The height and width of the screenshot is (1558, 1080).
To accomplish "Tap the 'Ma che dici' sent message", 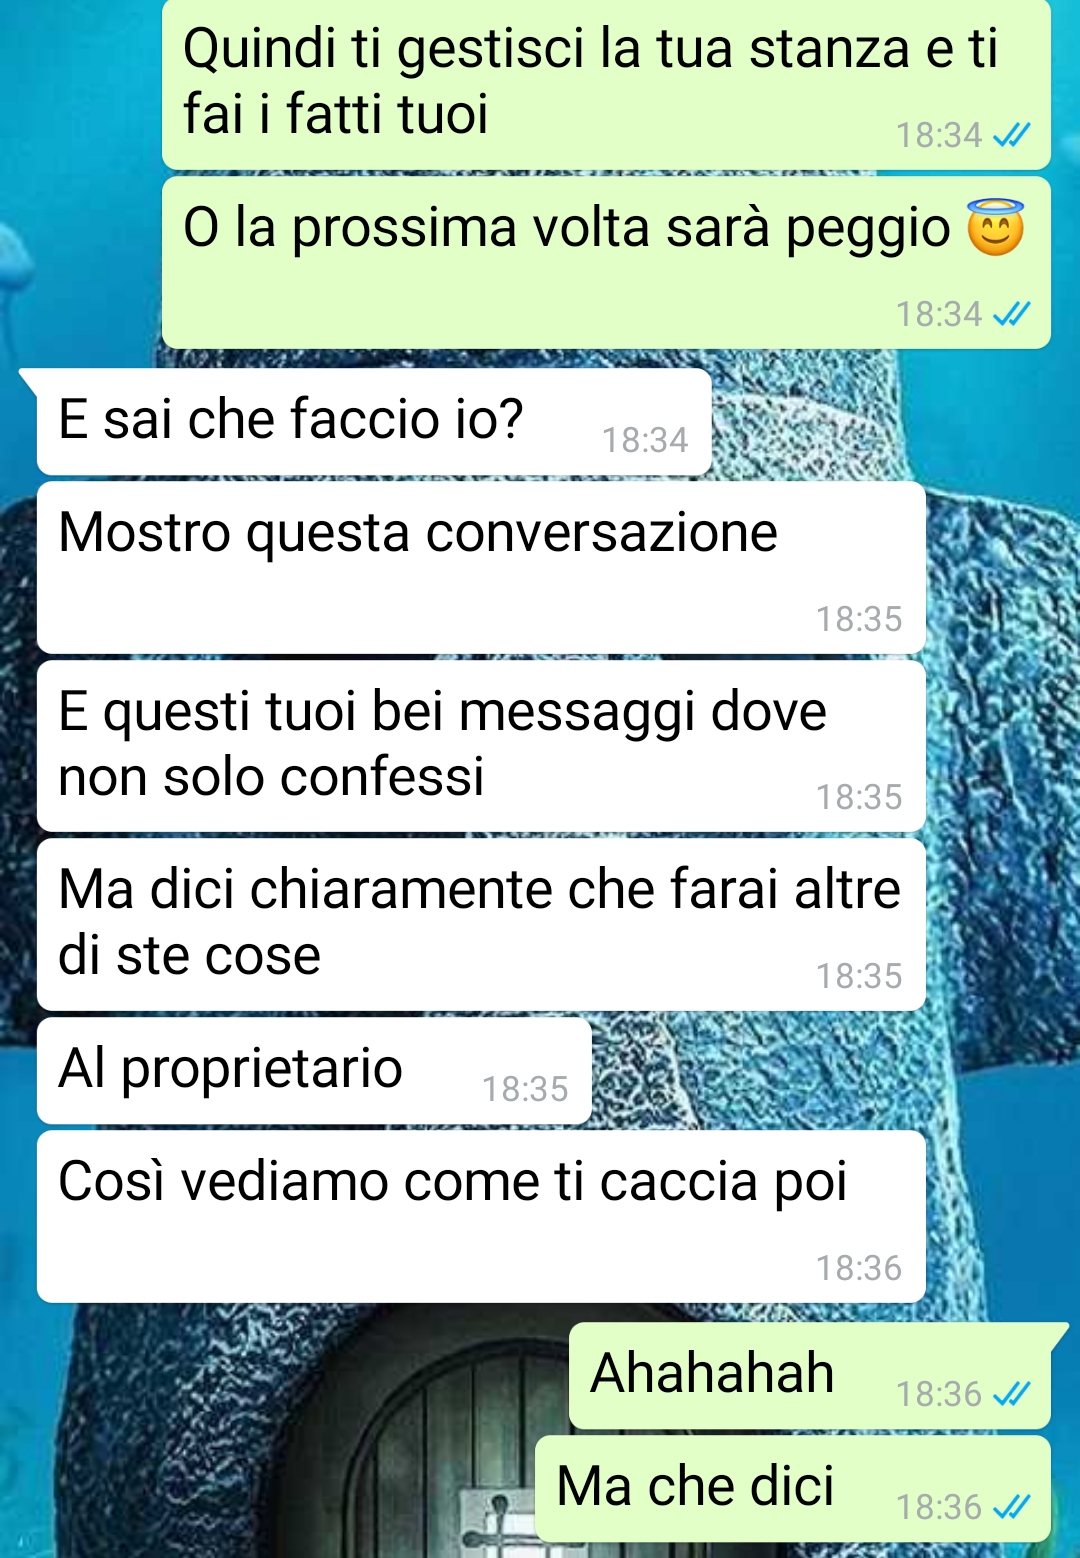I will pyautogui.click(x=793, y=1489).
